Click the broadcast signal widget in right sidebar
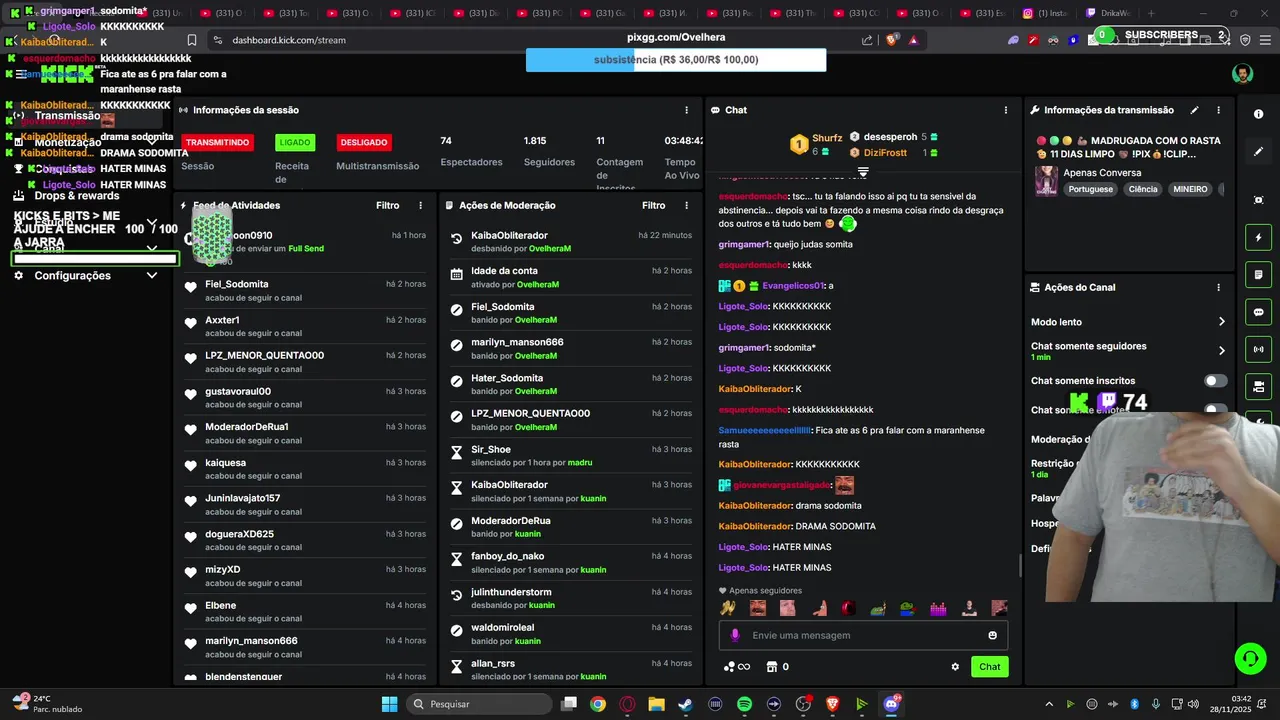 pyautogui.click(x=1258, y=349)
